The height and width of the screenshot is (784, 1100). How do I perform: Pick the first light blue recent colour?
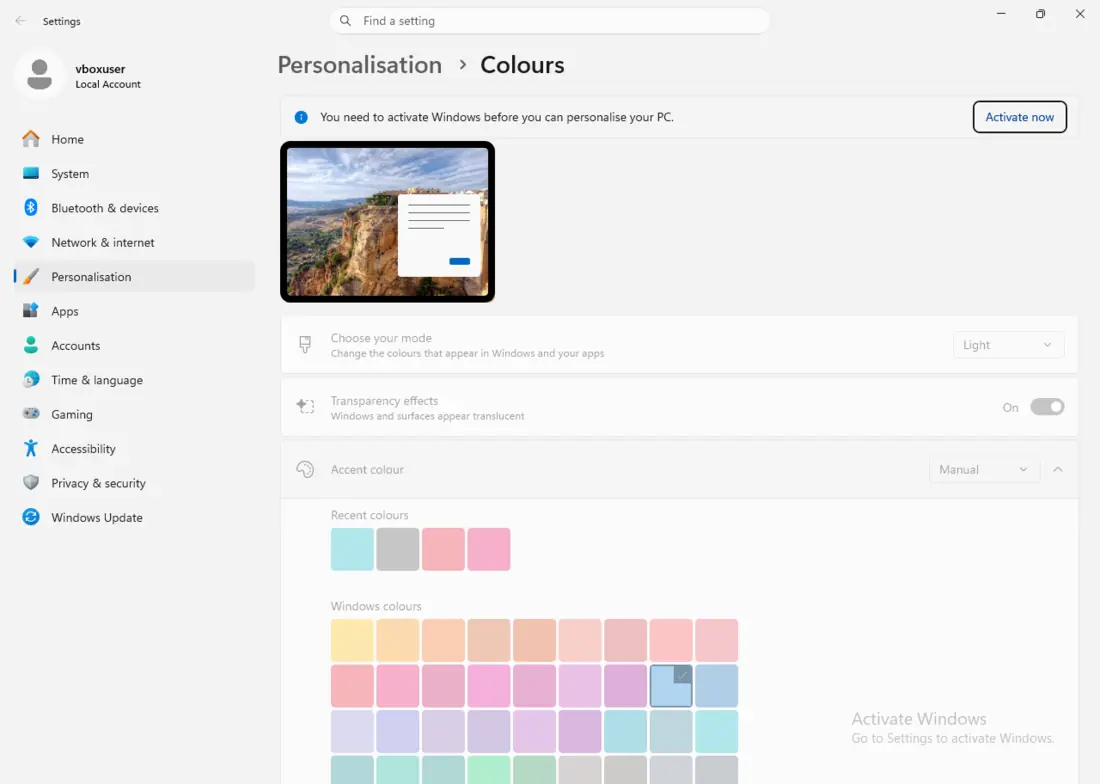352,549
